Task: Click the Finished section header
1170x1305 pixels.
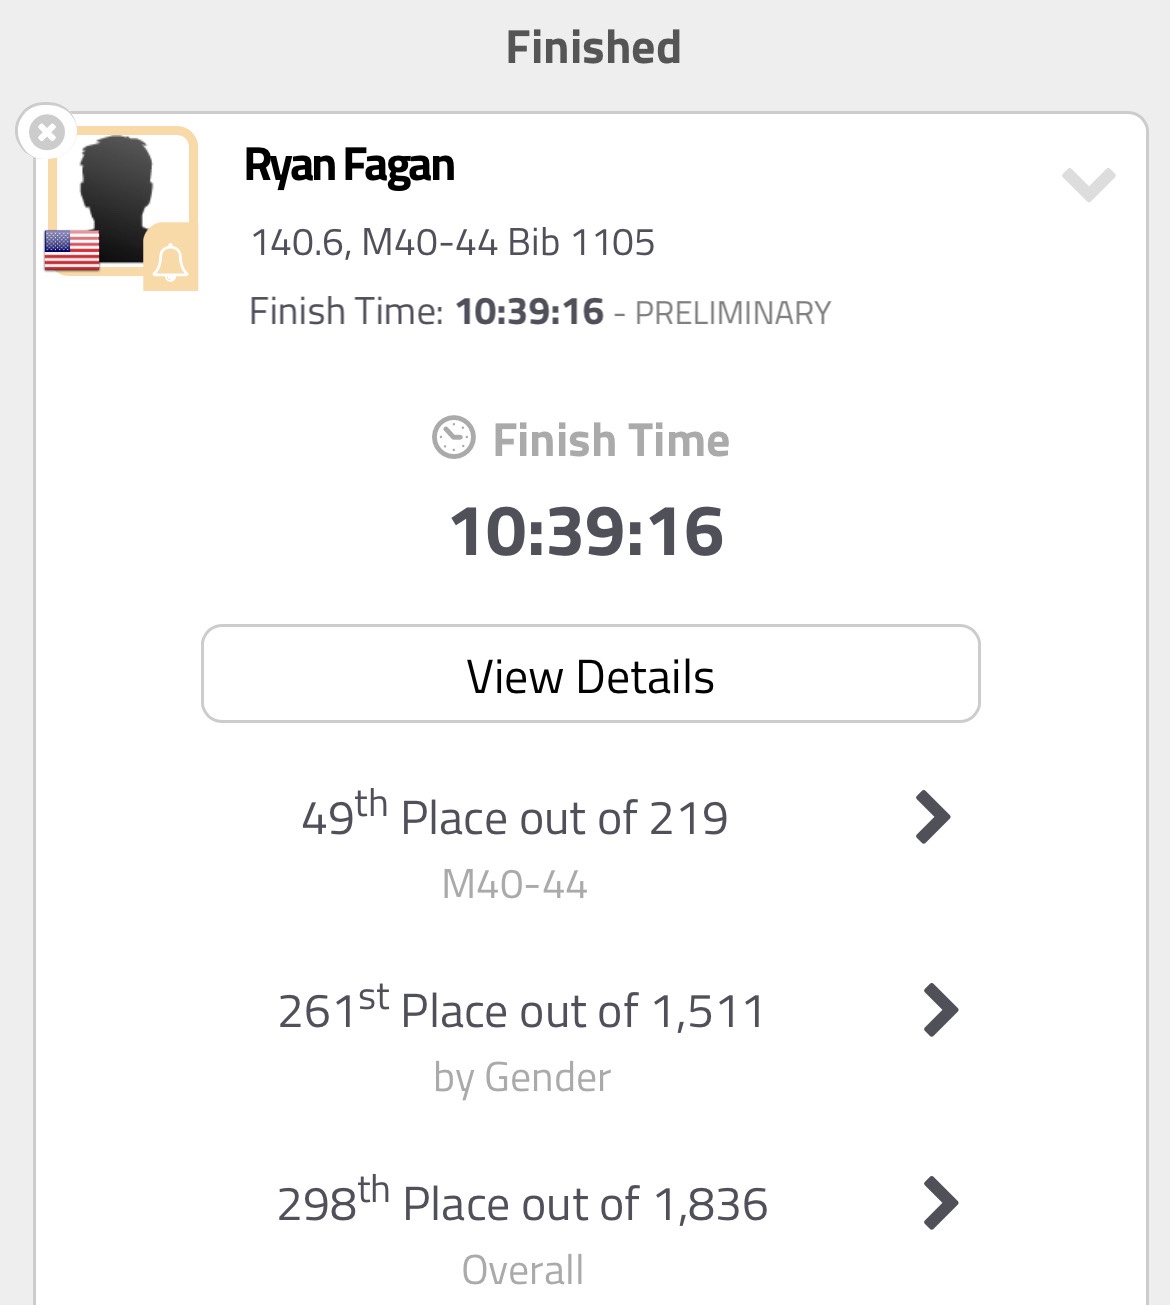Action: (x=593, y=47)
